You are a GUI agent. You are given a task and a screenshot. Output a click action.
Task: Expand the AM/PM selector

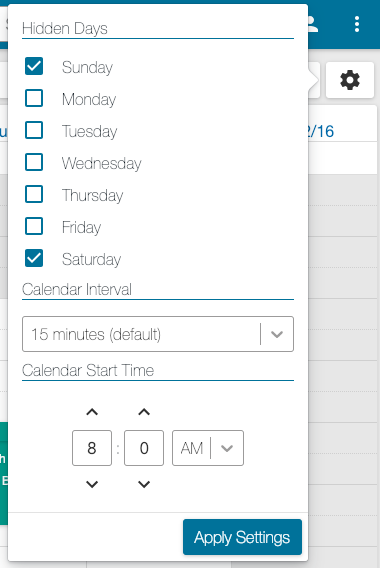(208, 448)
